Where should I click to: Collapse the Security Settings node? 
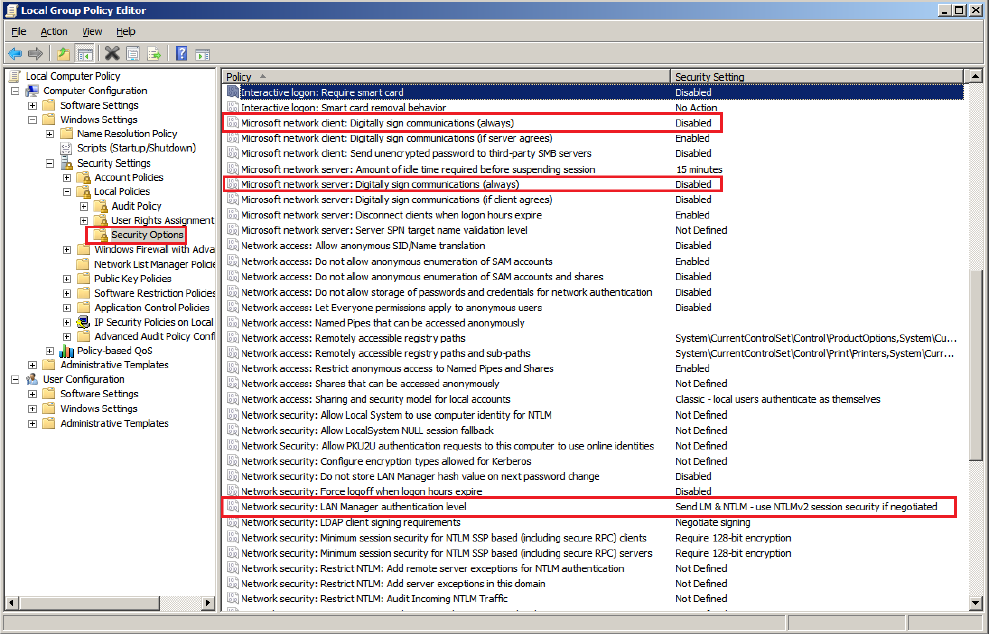pos(49,163)
